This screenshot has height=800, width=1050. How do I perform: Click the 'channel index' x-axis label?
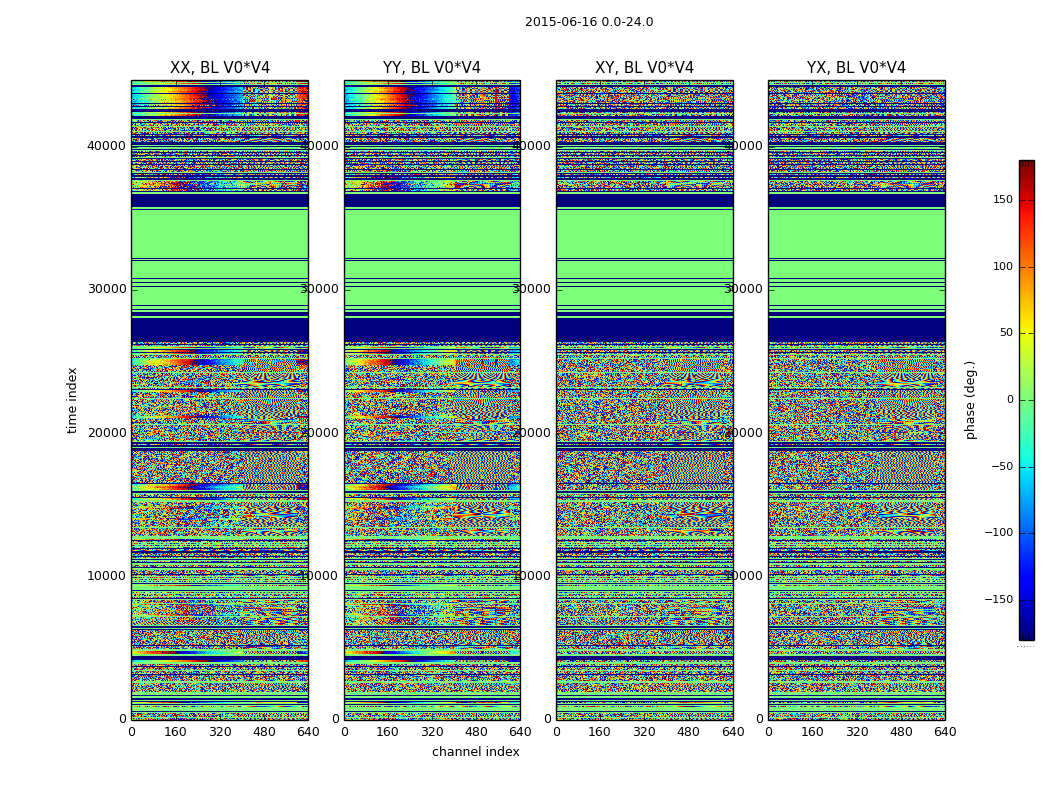475,752
